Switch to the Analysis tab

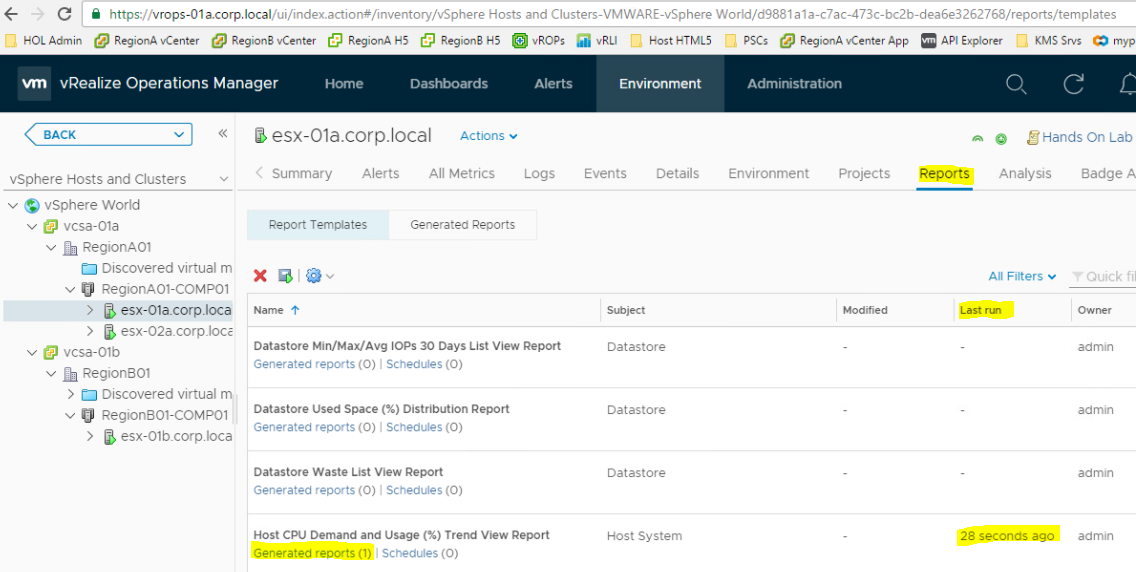click(1025, 174)
